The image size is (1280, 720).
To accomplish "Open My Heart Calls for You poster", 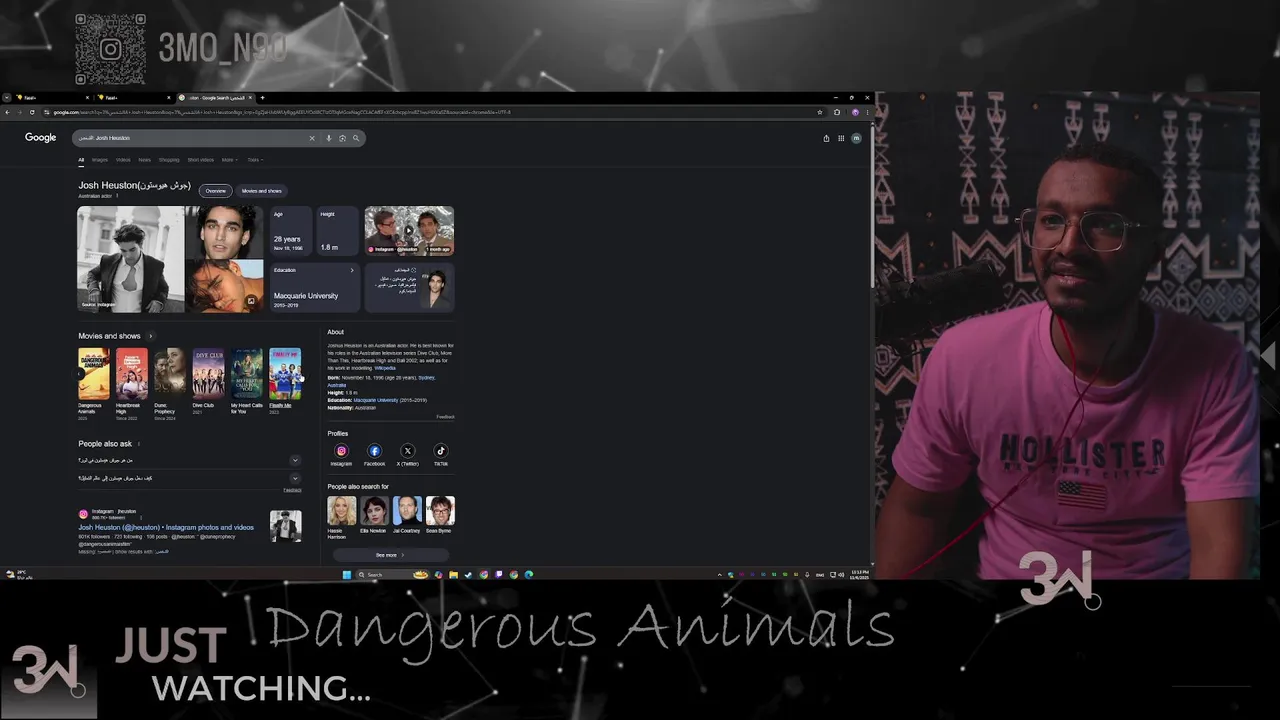I will point(247,373).
